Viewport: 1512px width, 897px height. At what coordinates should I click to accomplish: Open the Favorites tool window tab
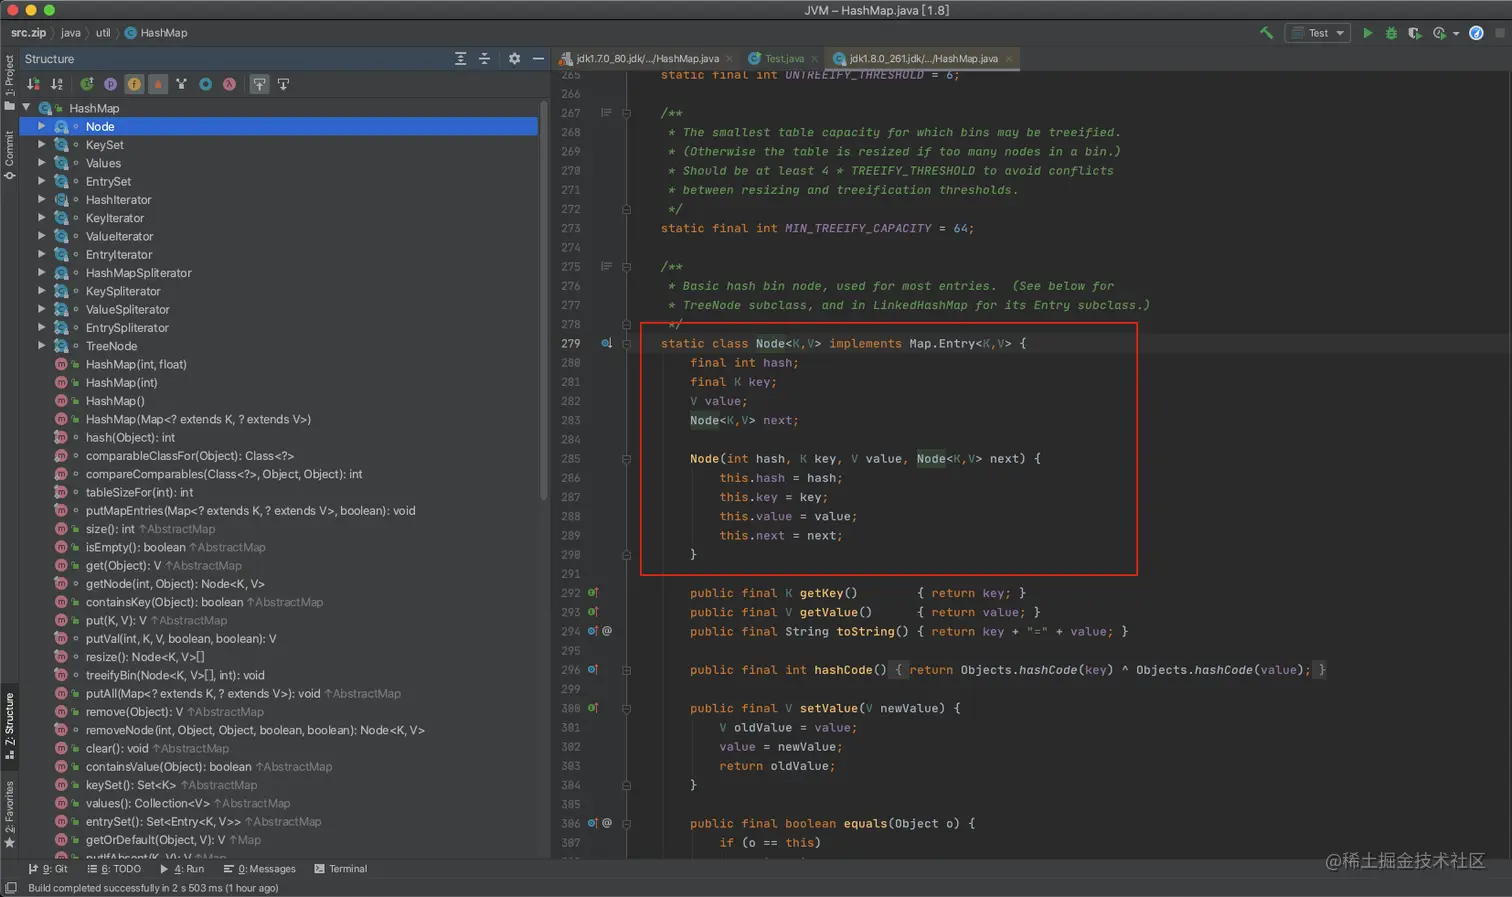(9, 814)
